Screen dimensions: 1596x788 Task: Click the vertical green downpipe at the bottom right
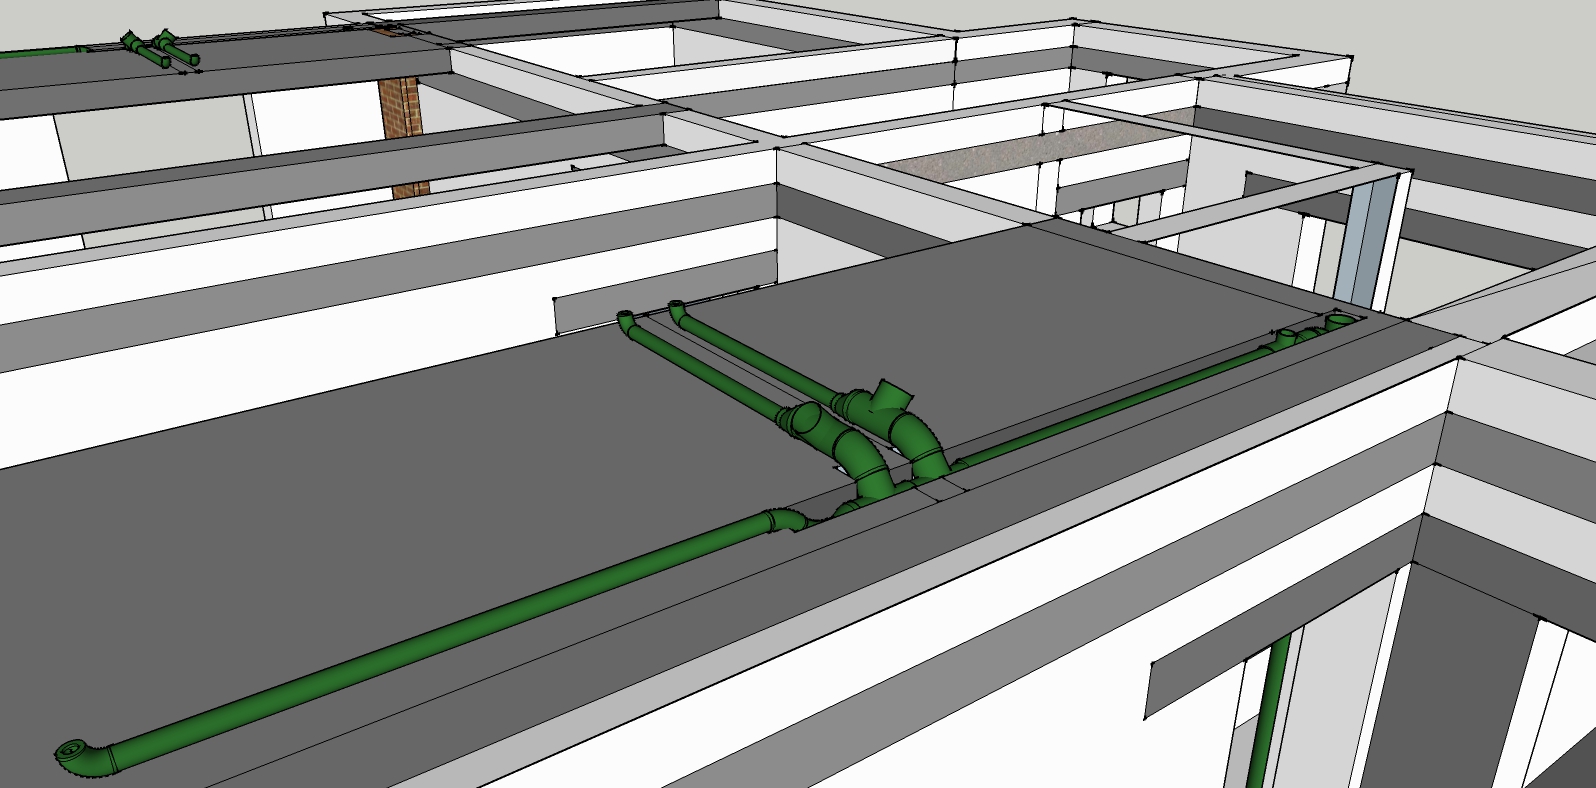point(1270,708)
